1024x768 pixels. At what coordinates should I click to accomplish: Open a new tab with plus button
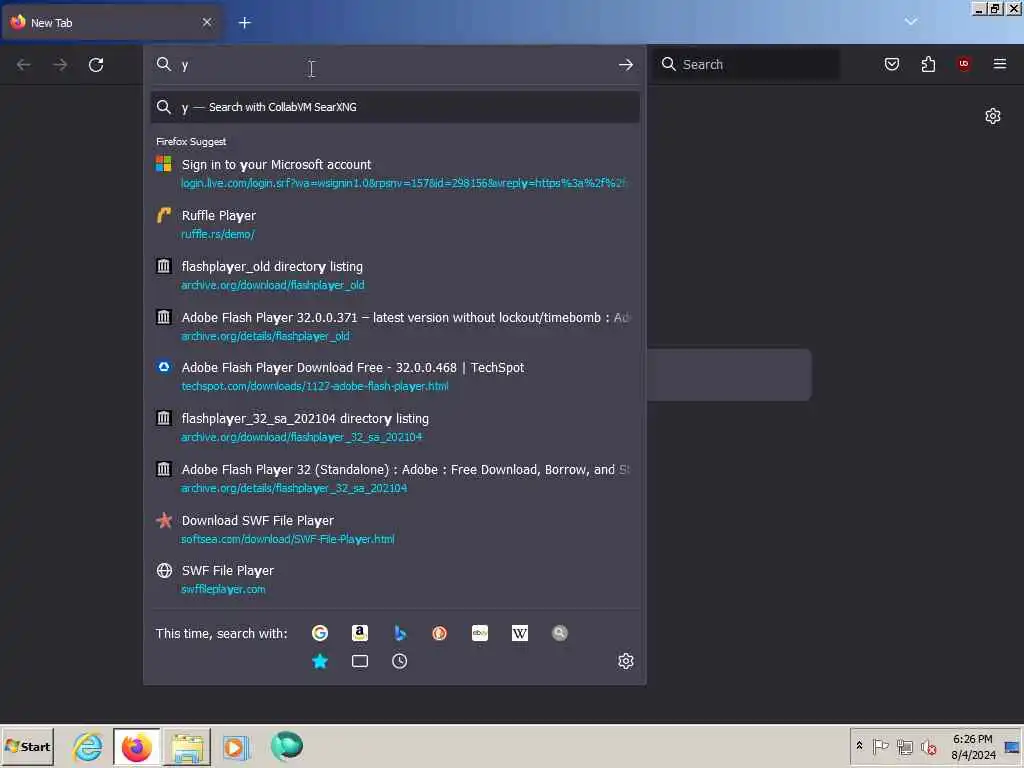[x=244, y=23]
